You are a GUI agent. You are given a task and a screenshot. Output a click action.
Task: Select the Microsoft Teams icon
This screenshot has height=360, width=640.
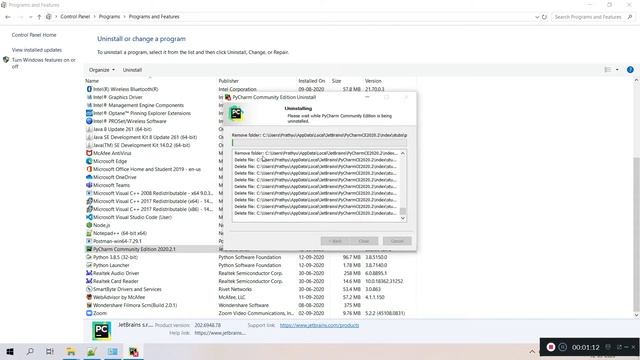tap(89, 185)
